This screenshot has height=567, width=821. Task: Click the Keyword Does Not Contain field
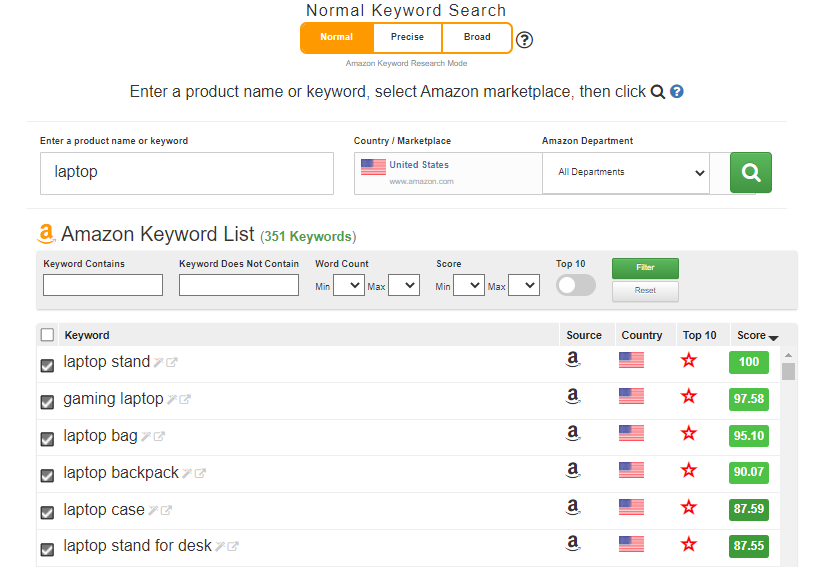point(239,285)
